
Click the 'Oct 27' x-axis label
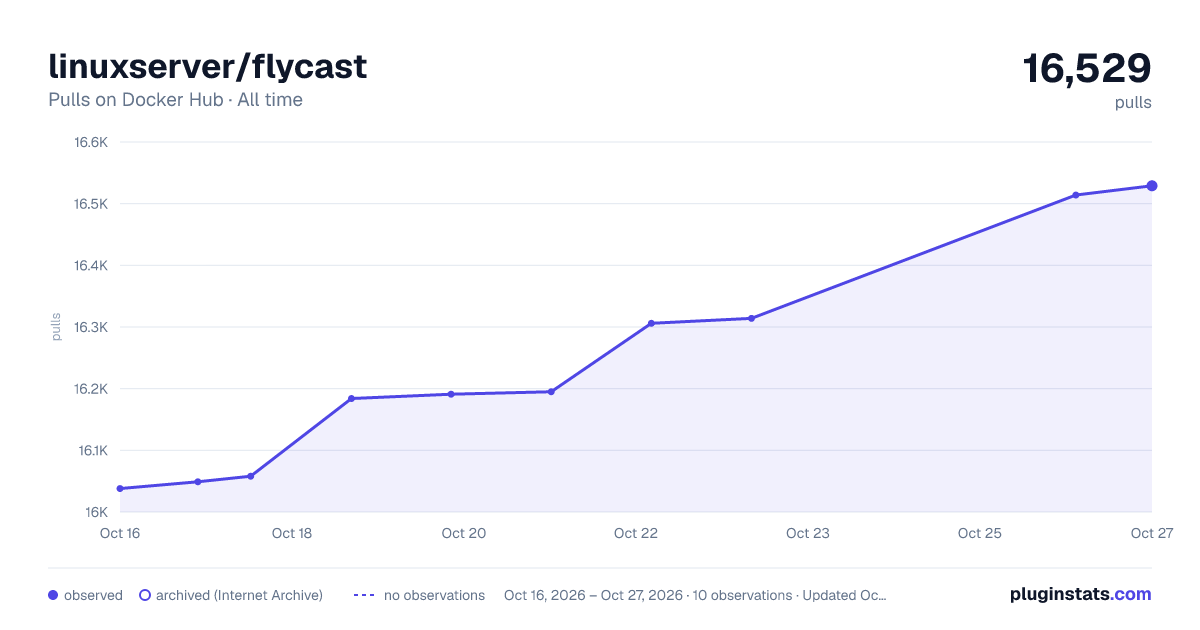tap(1151, 533)
